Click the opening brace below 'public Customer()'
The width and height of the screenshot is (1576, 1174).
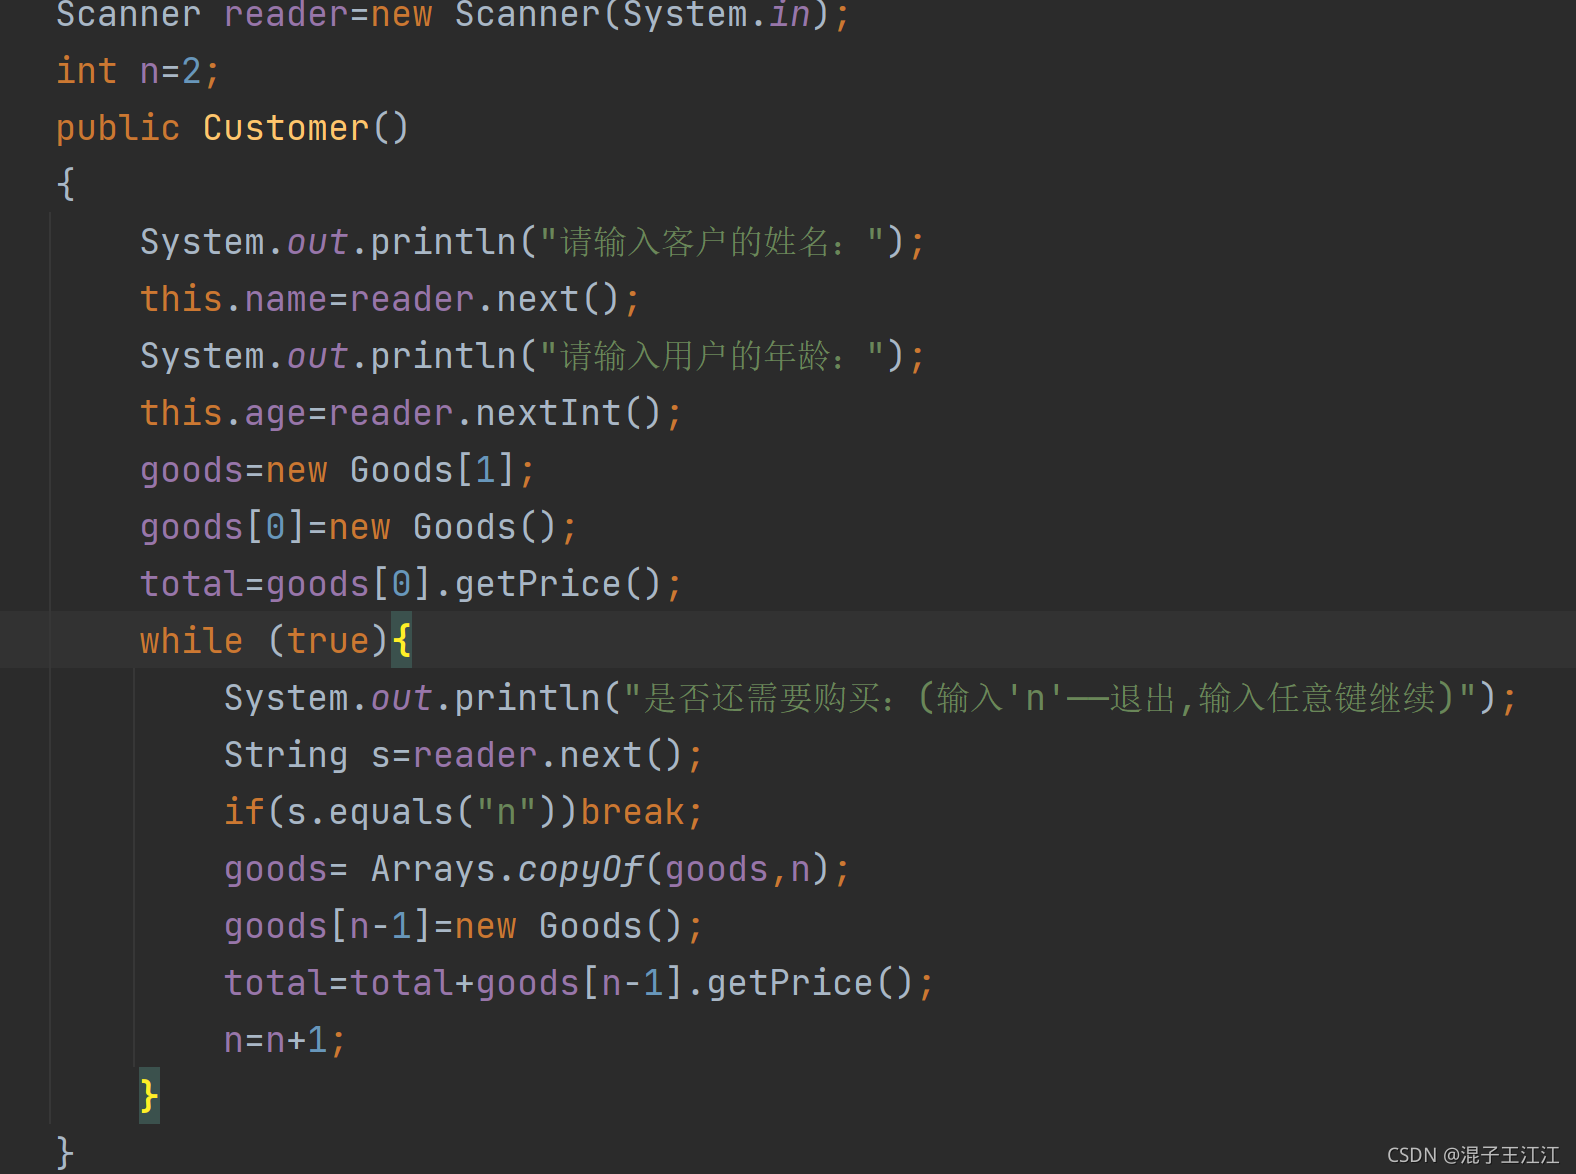[66, 184]
